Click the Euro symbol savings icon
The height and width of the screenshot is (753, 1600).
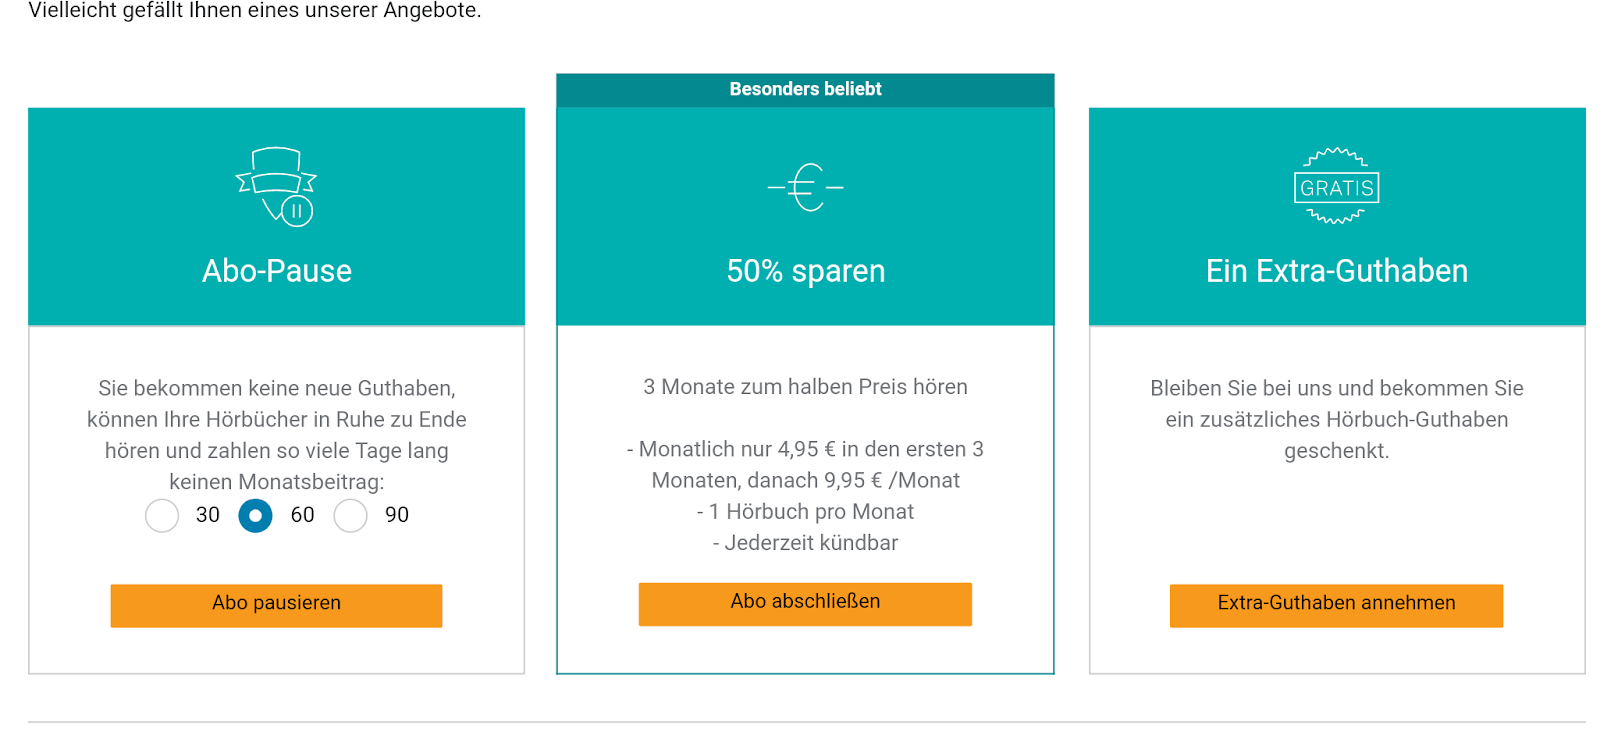tap(806, 187)
